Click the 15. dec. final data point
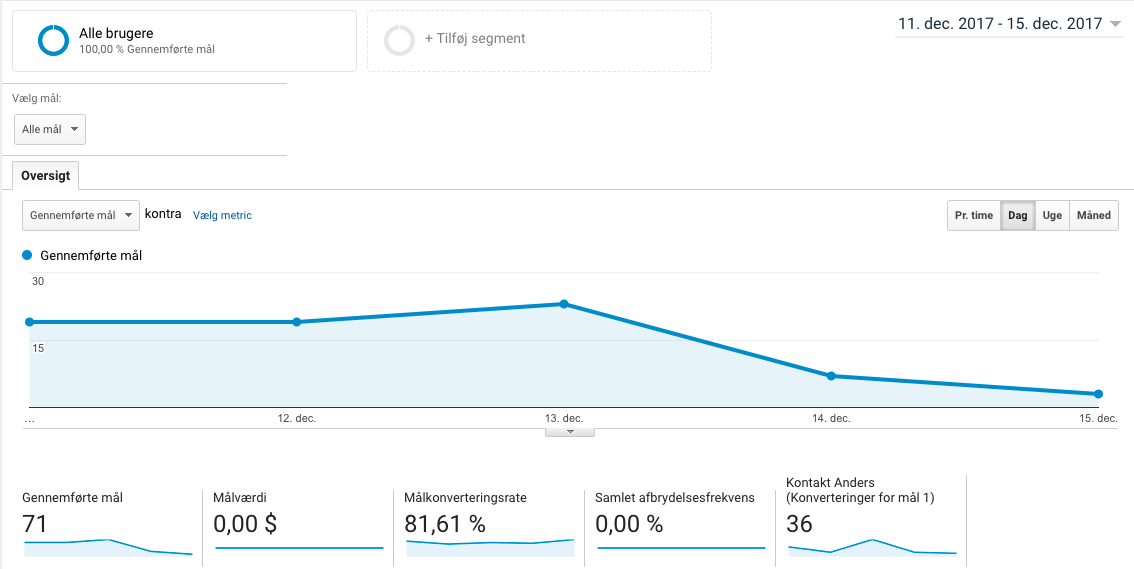1134x569 pixels. (x=1098, y=394)
